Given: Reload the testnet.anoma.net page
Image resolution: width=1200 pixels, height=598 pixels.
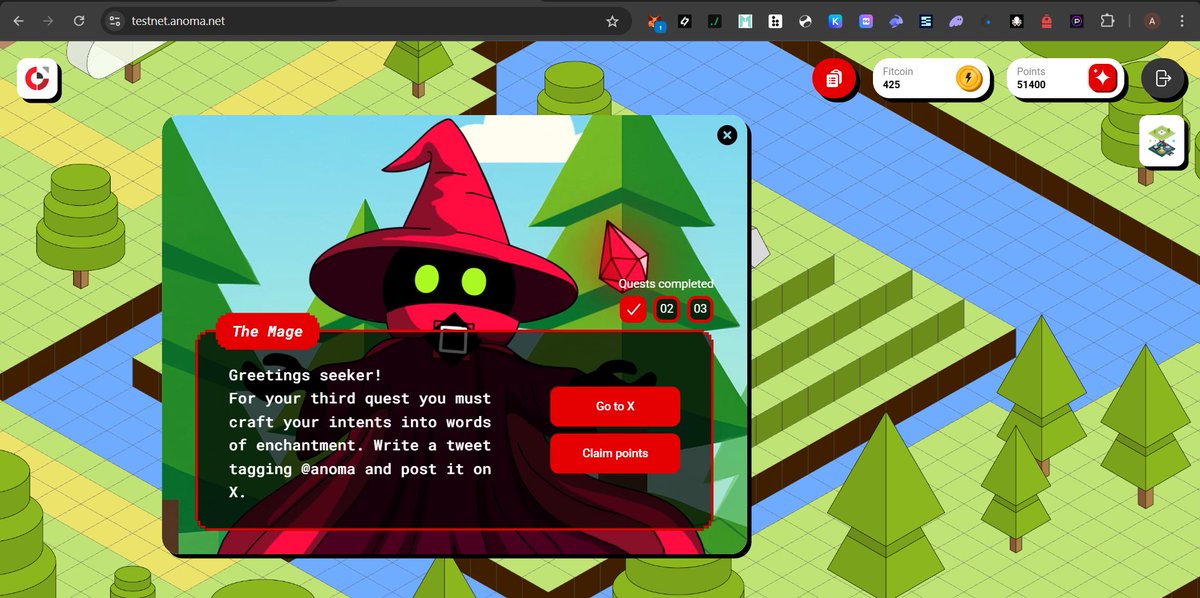Looking at the screenshot, I should tap(78, 21).
